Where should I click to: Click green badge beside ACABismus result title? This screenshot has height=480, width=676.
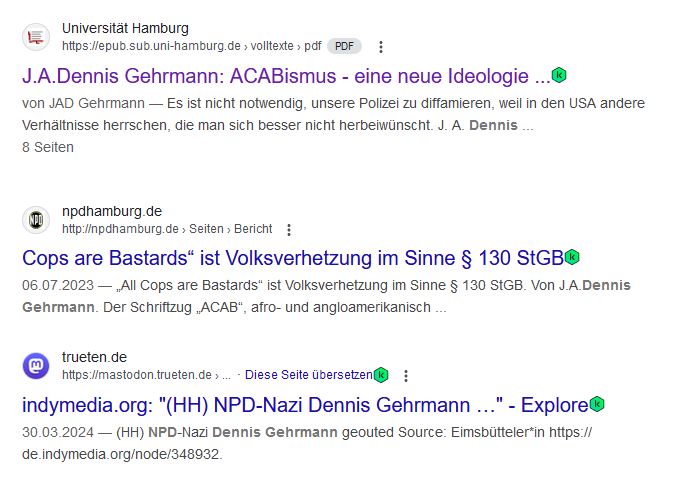click(560, 75)
